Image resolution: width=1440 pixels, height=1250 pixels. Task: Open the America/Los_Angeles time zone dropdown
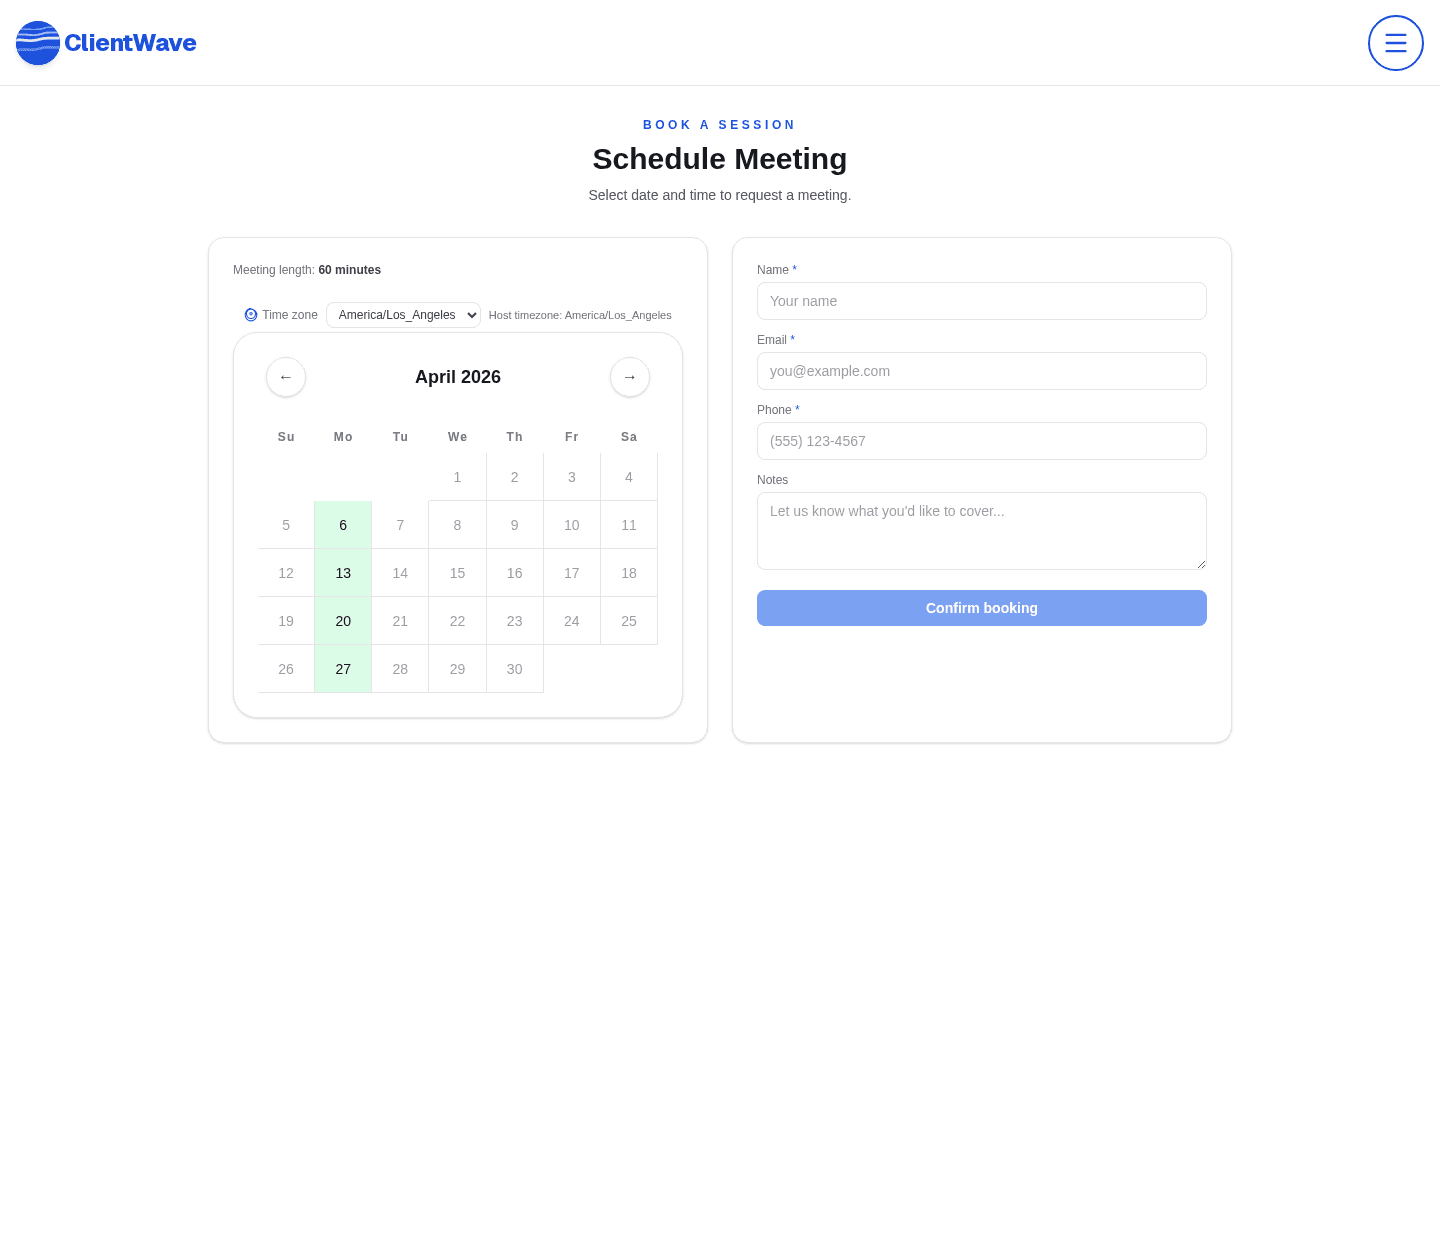pyautogui.click(x=403, y=315)
